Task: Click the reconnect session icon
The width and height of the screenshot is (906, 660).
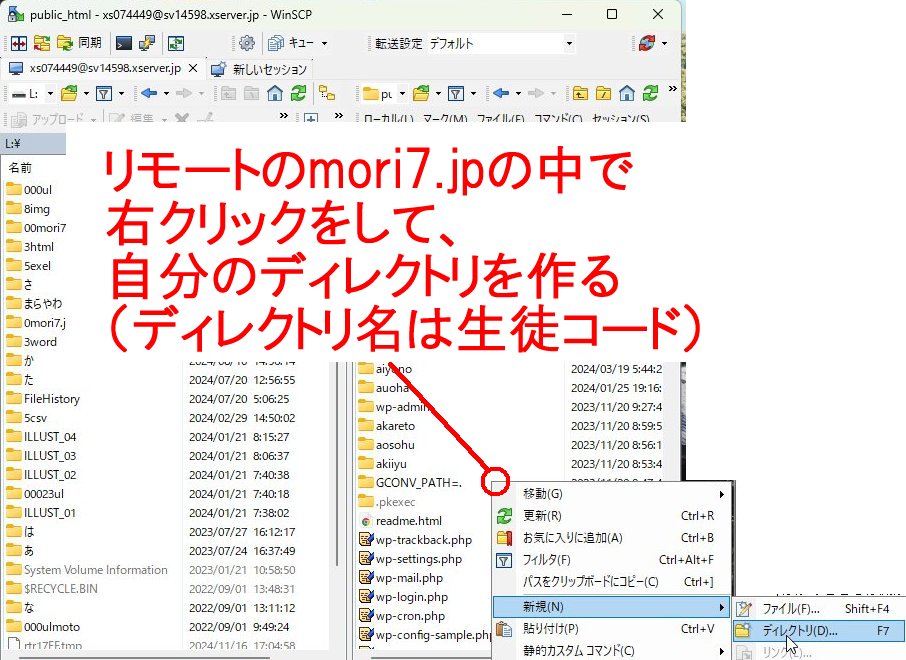Action: click(647, 43)
